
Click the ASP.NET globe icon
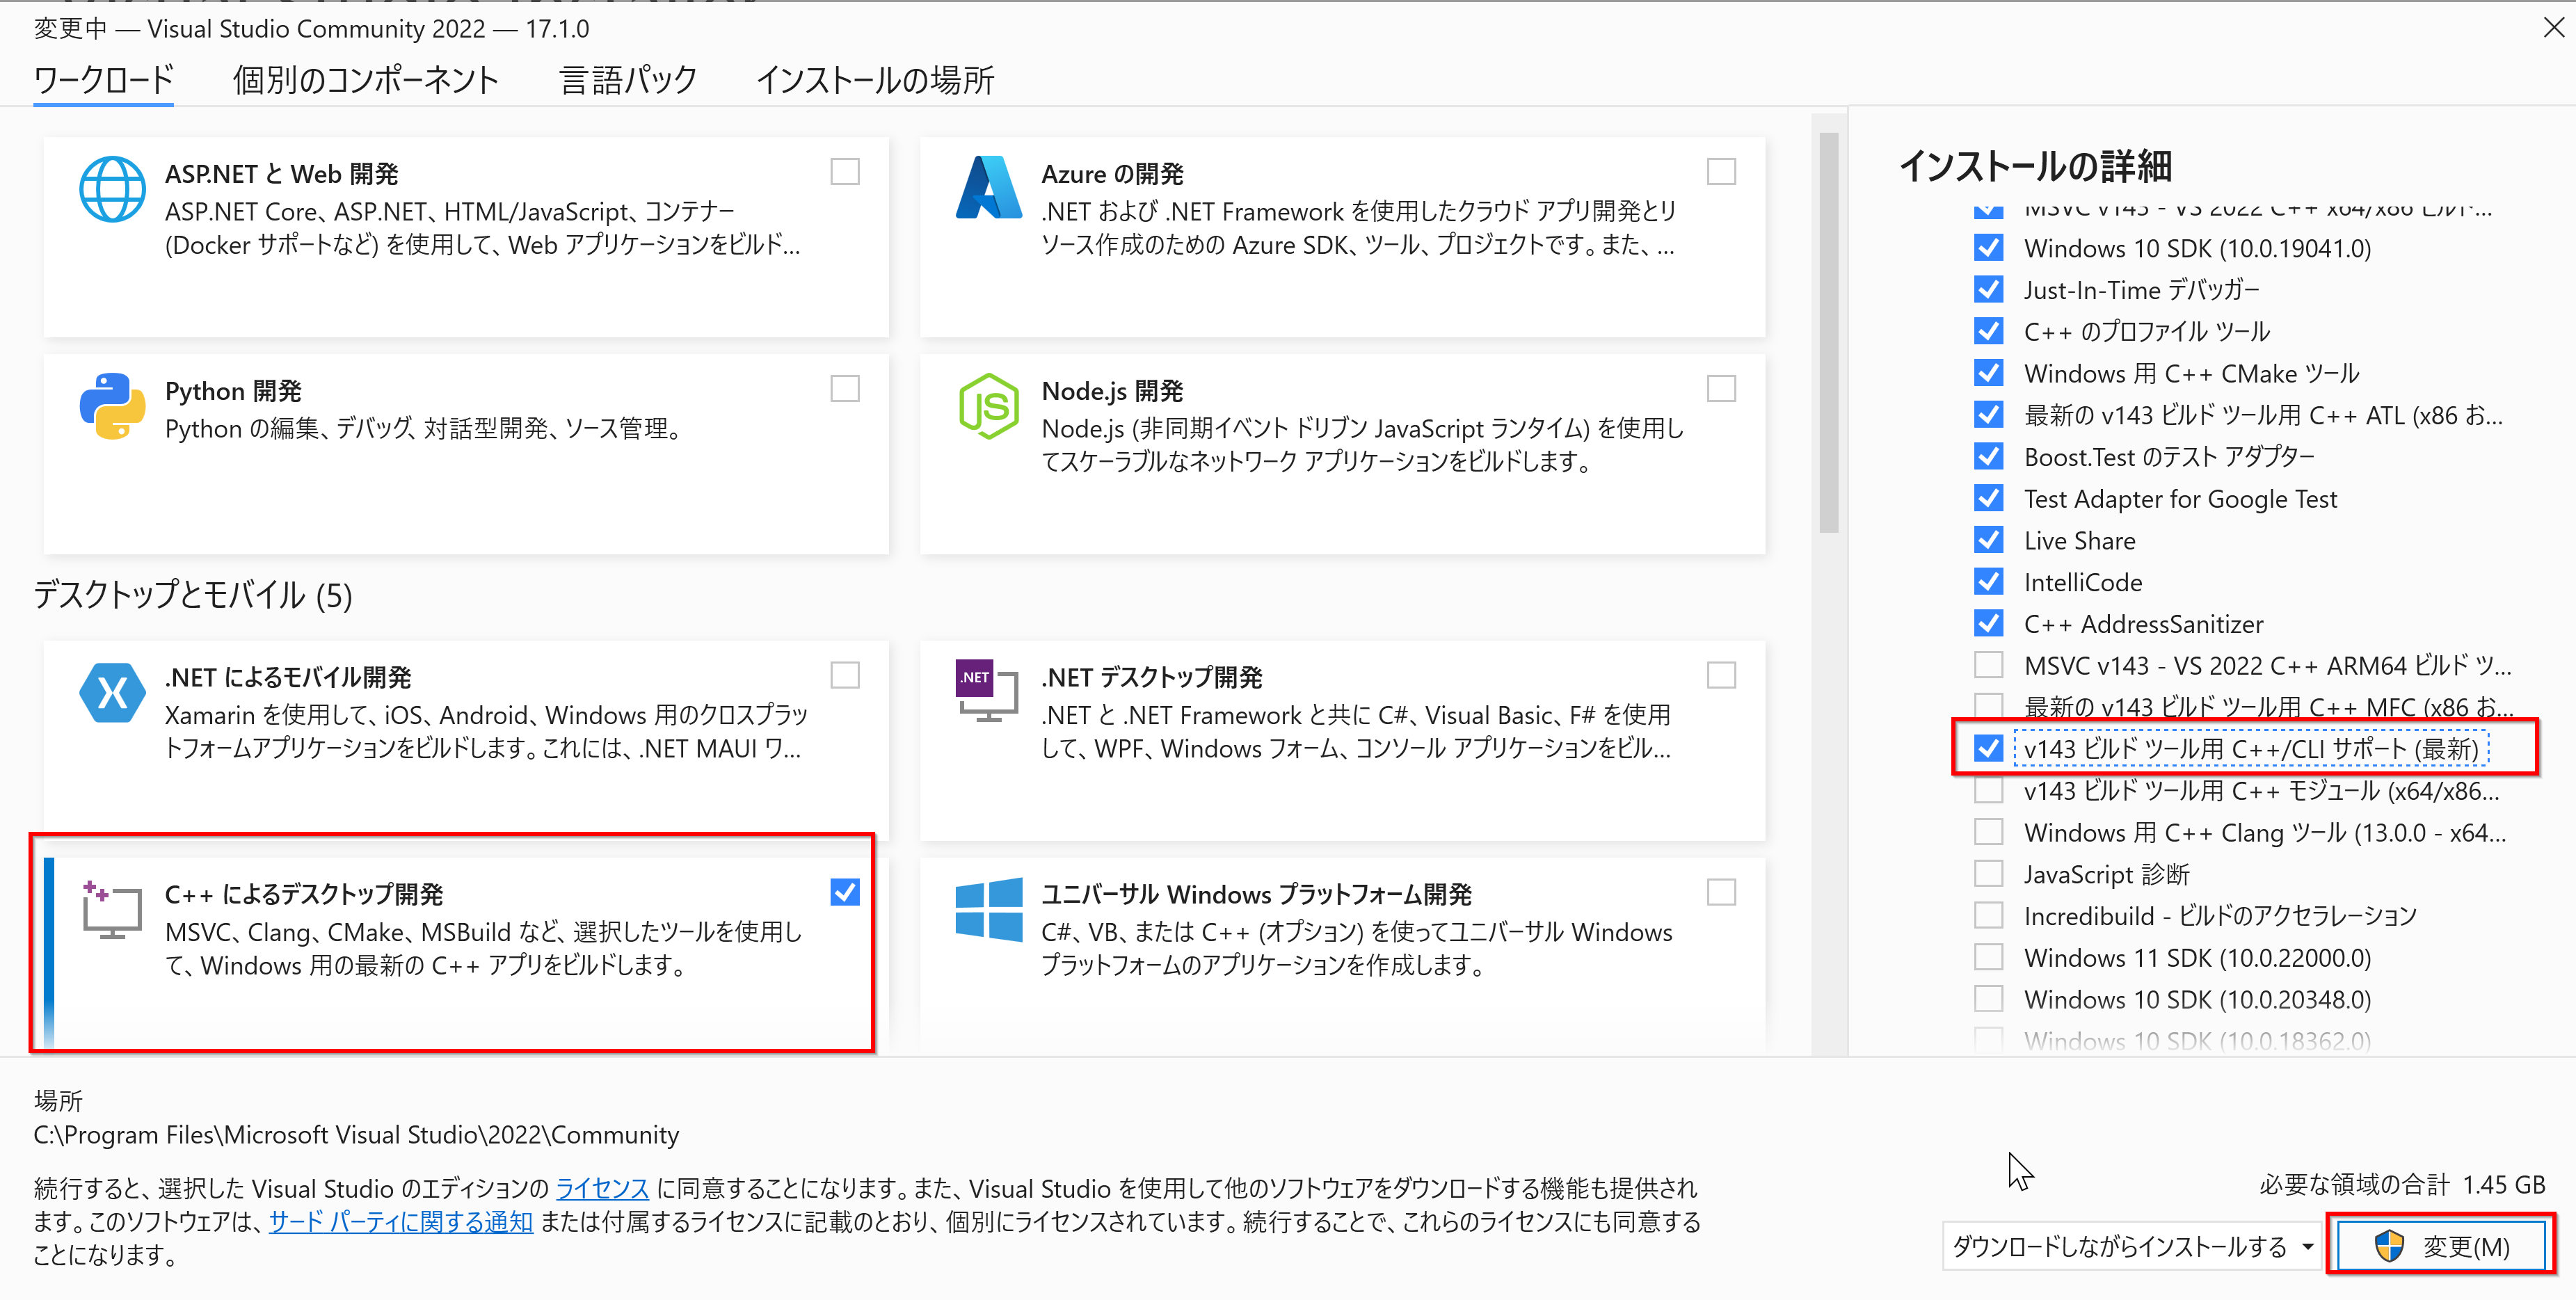tap(112, 190)
